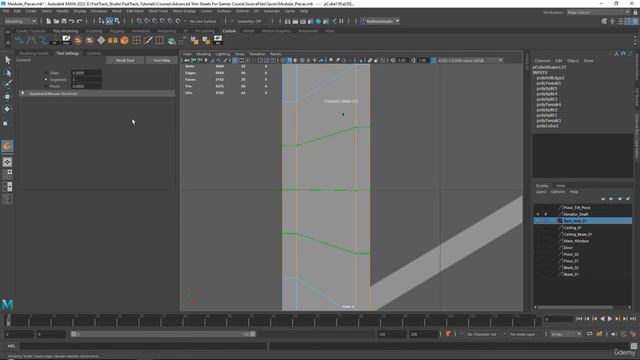The height and width of the screenshot is (360, 640).
Task: Pick the Paint Selection brush tool
Action: 7,84
